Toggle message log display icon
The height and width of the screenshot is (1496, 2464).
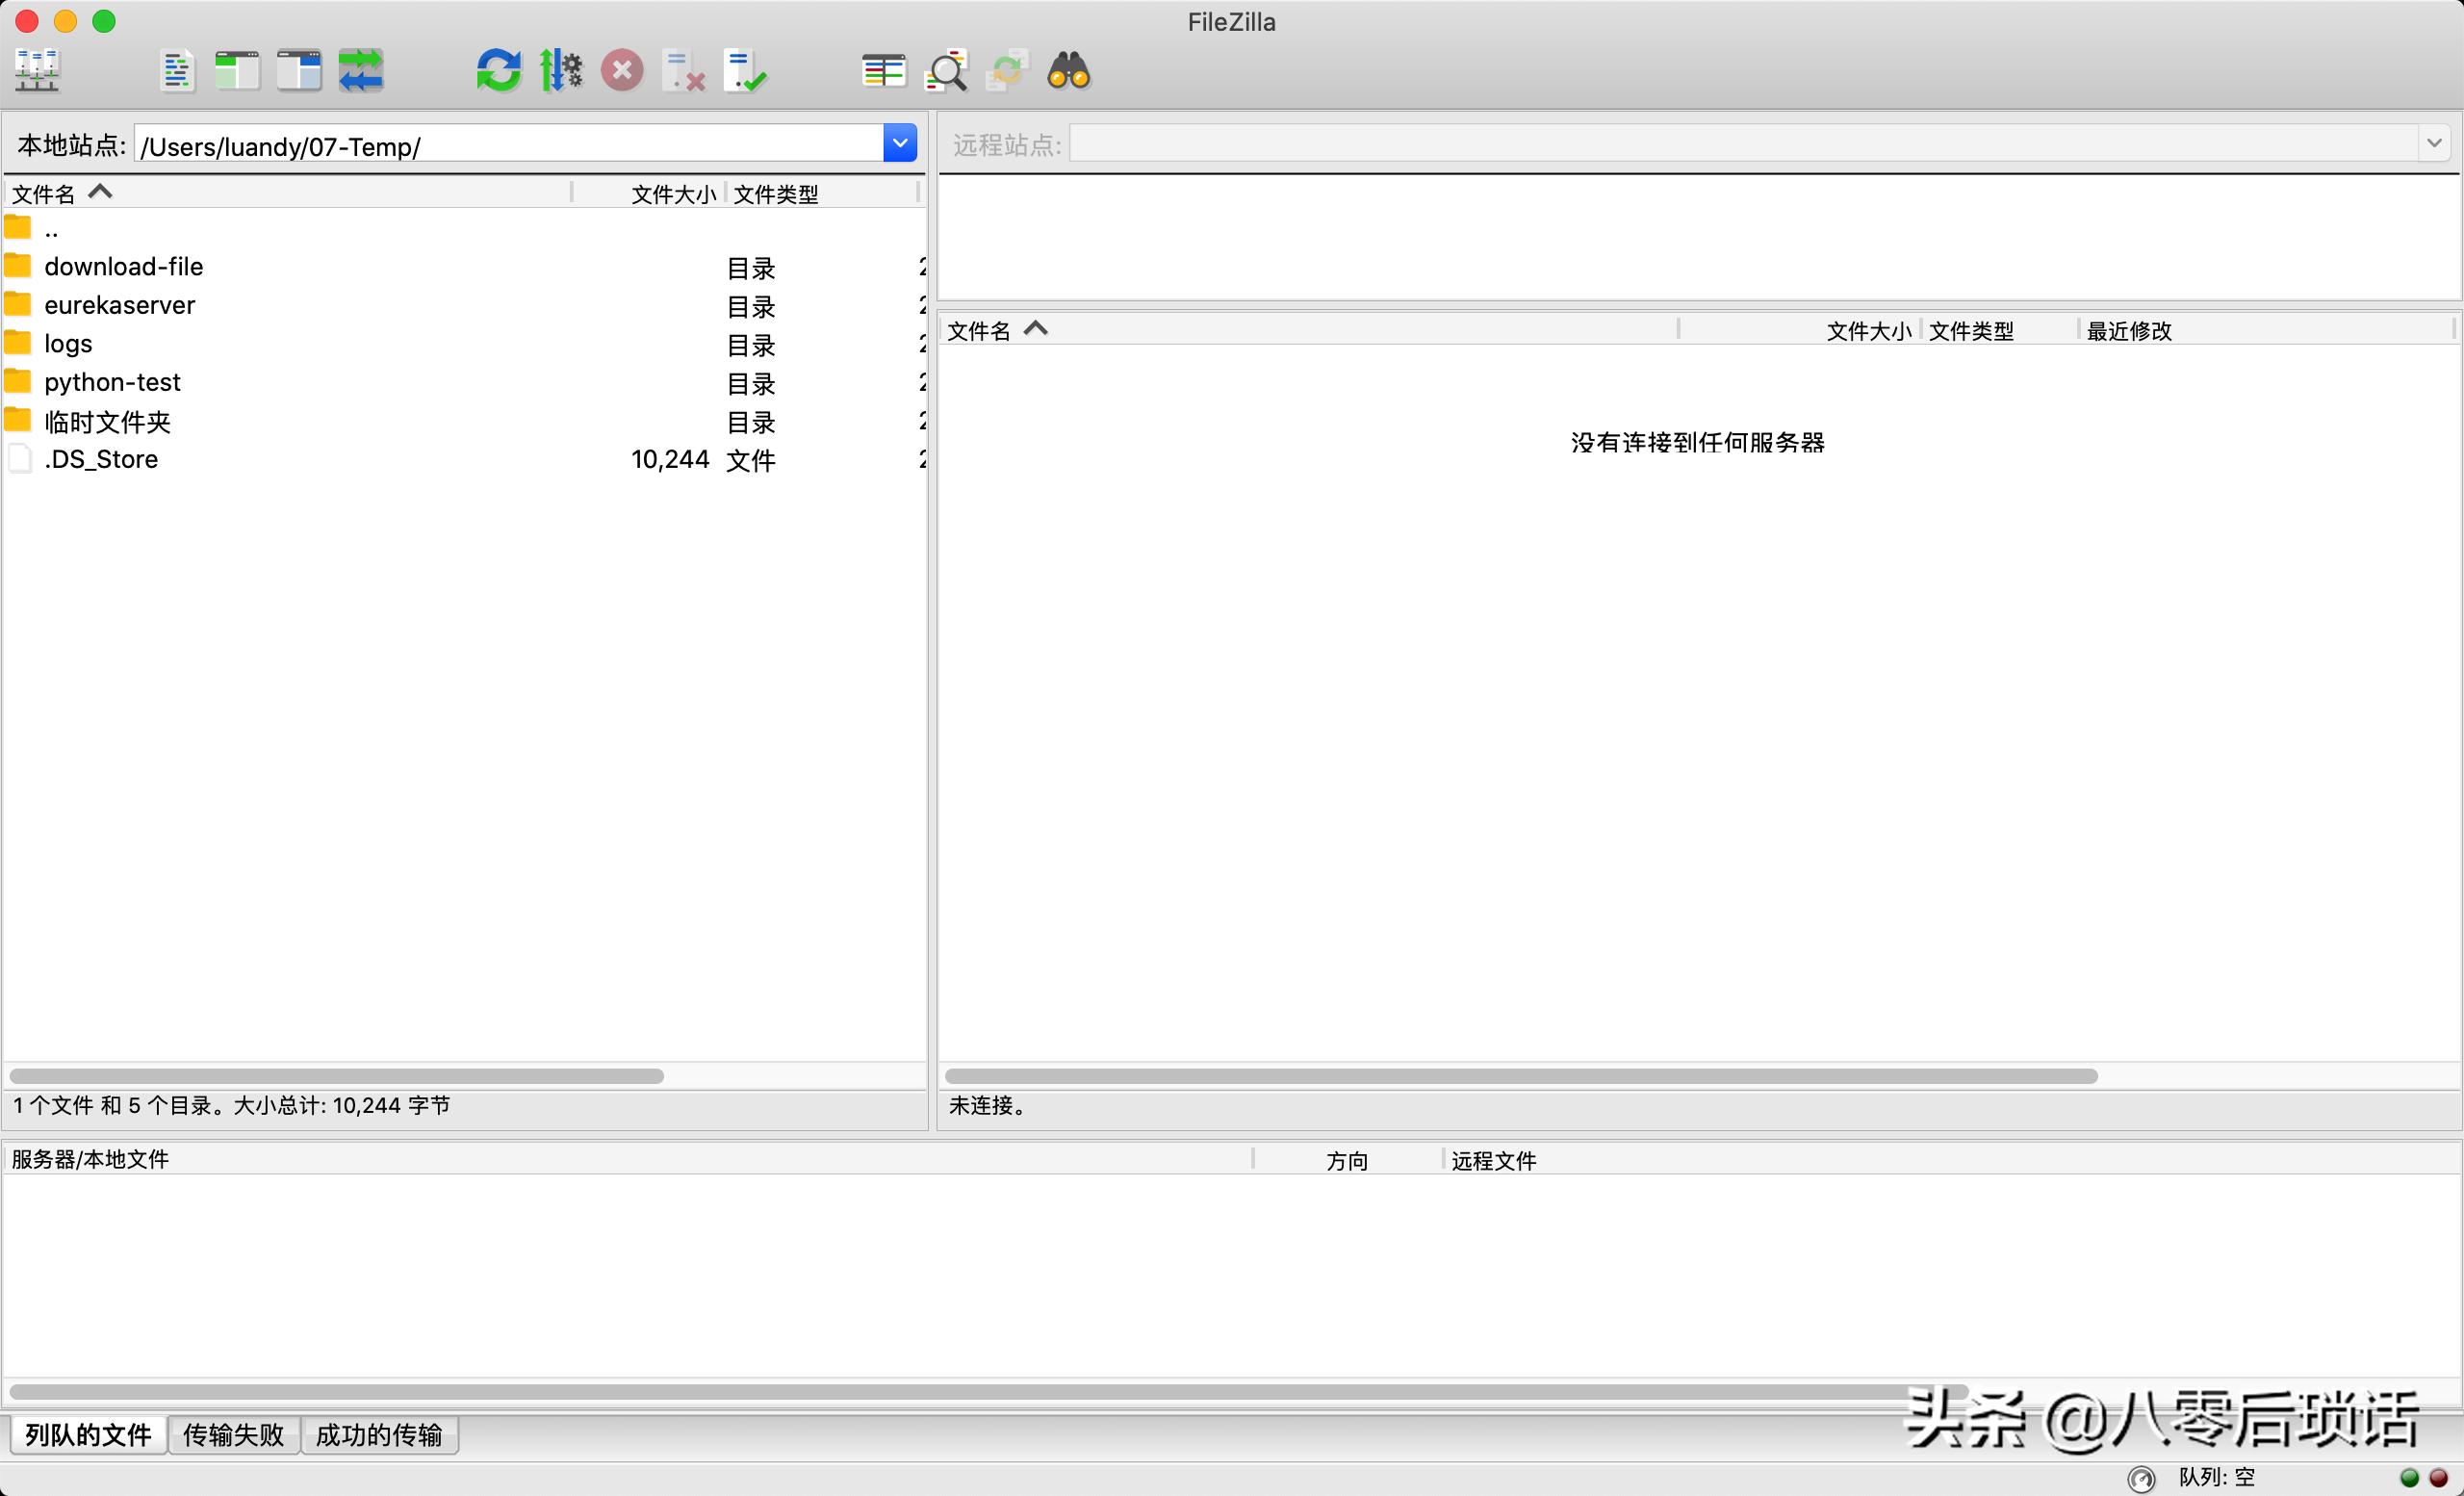(x=177, y=71)
